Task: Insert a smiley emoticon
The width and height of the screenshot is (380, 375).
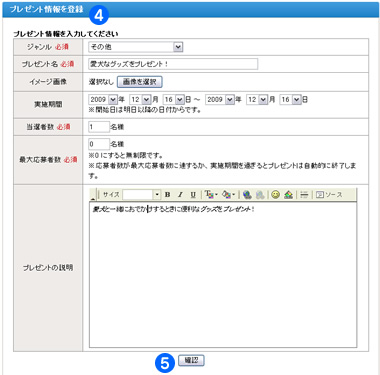Action: [x=275, y=195]
